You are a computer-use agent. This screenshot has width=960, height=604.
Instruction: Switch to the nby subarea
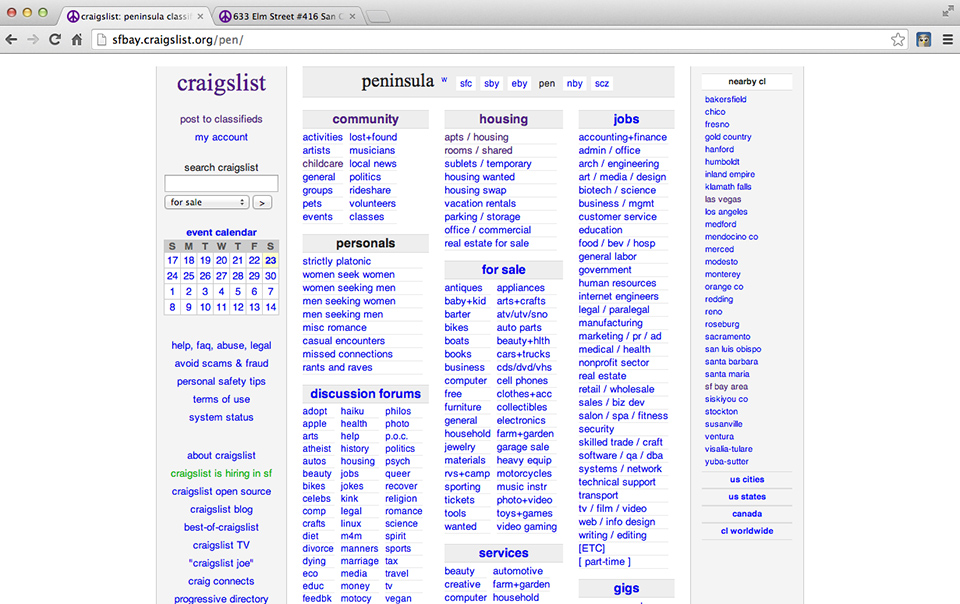tap(574, 84)
